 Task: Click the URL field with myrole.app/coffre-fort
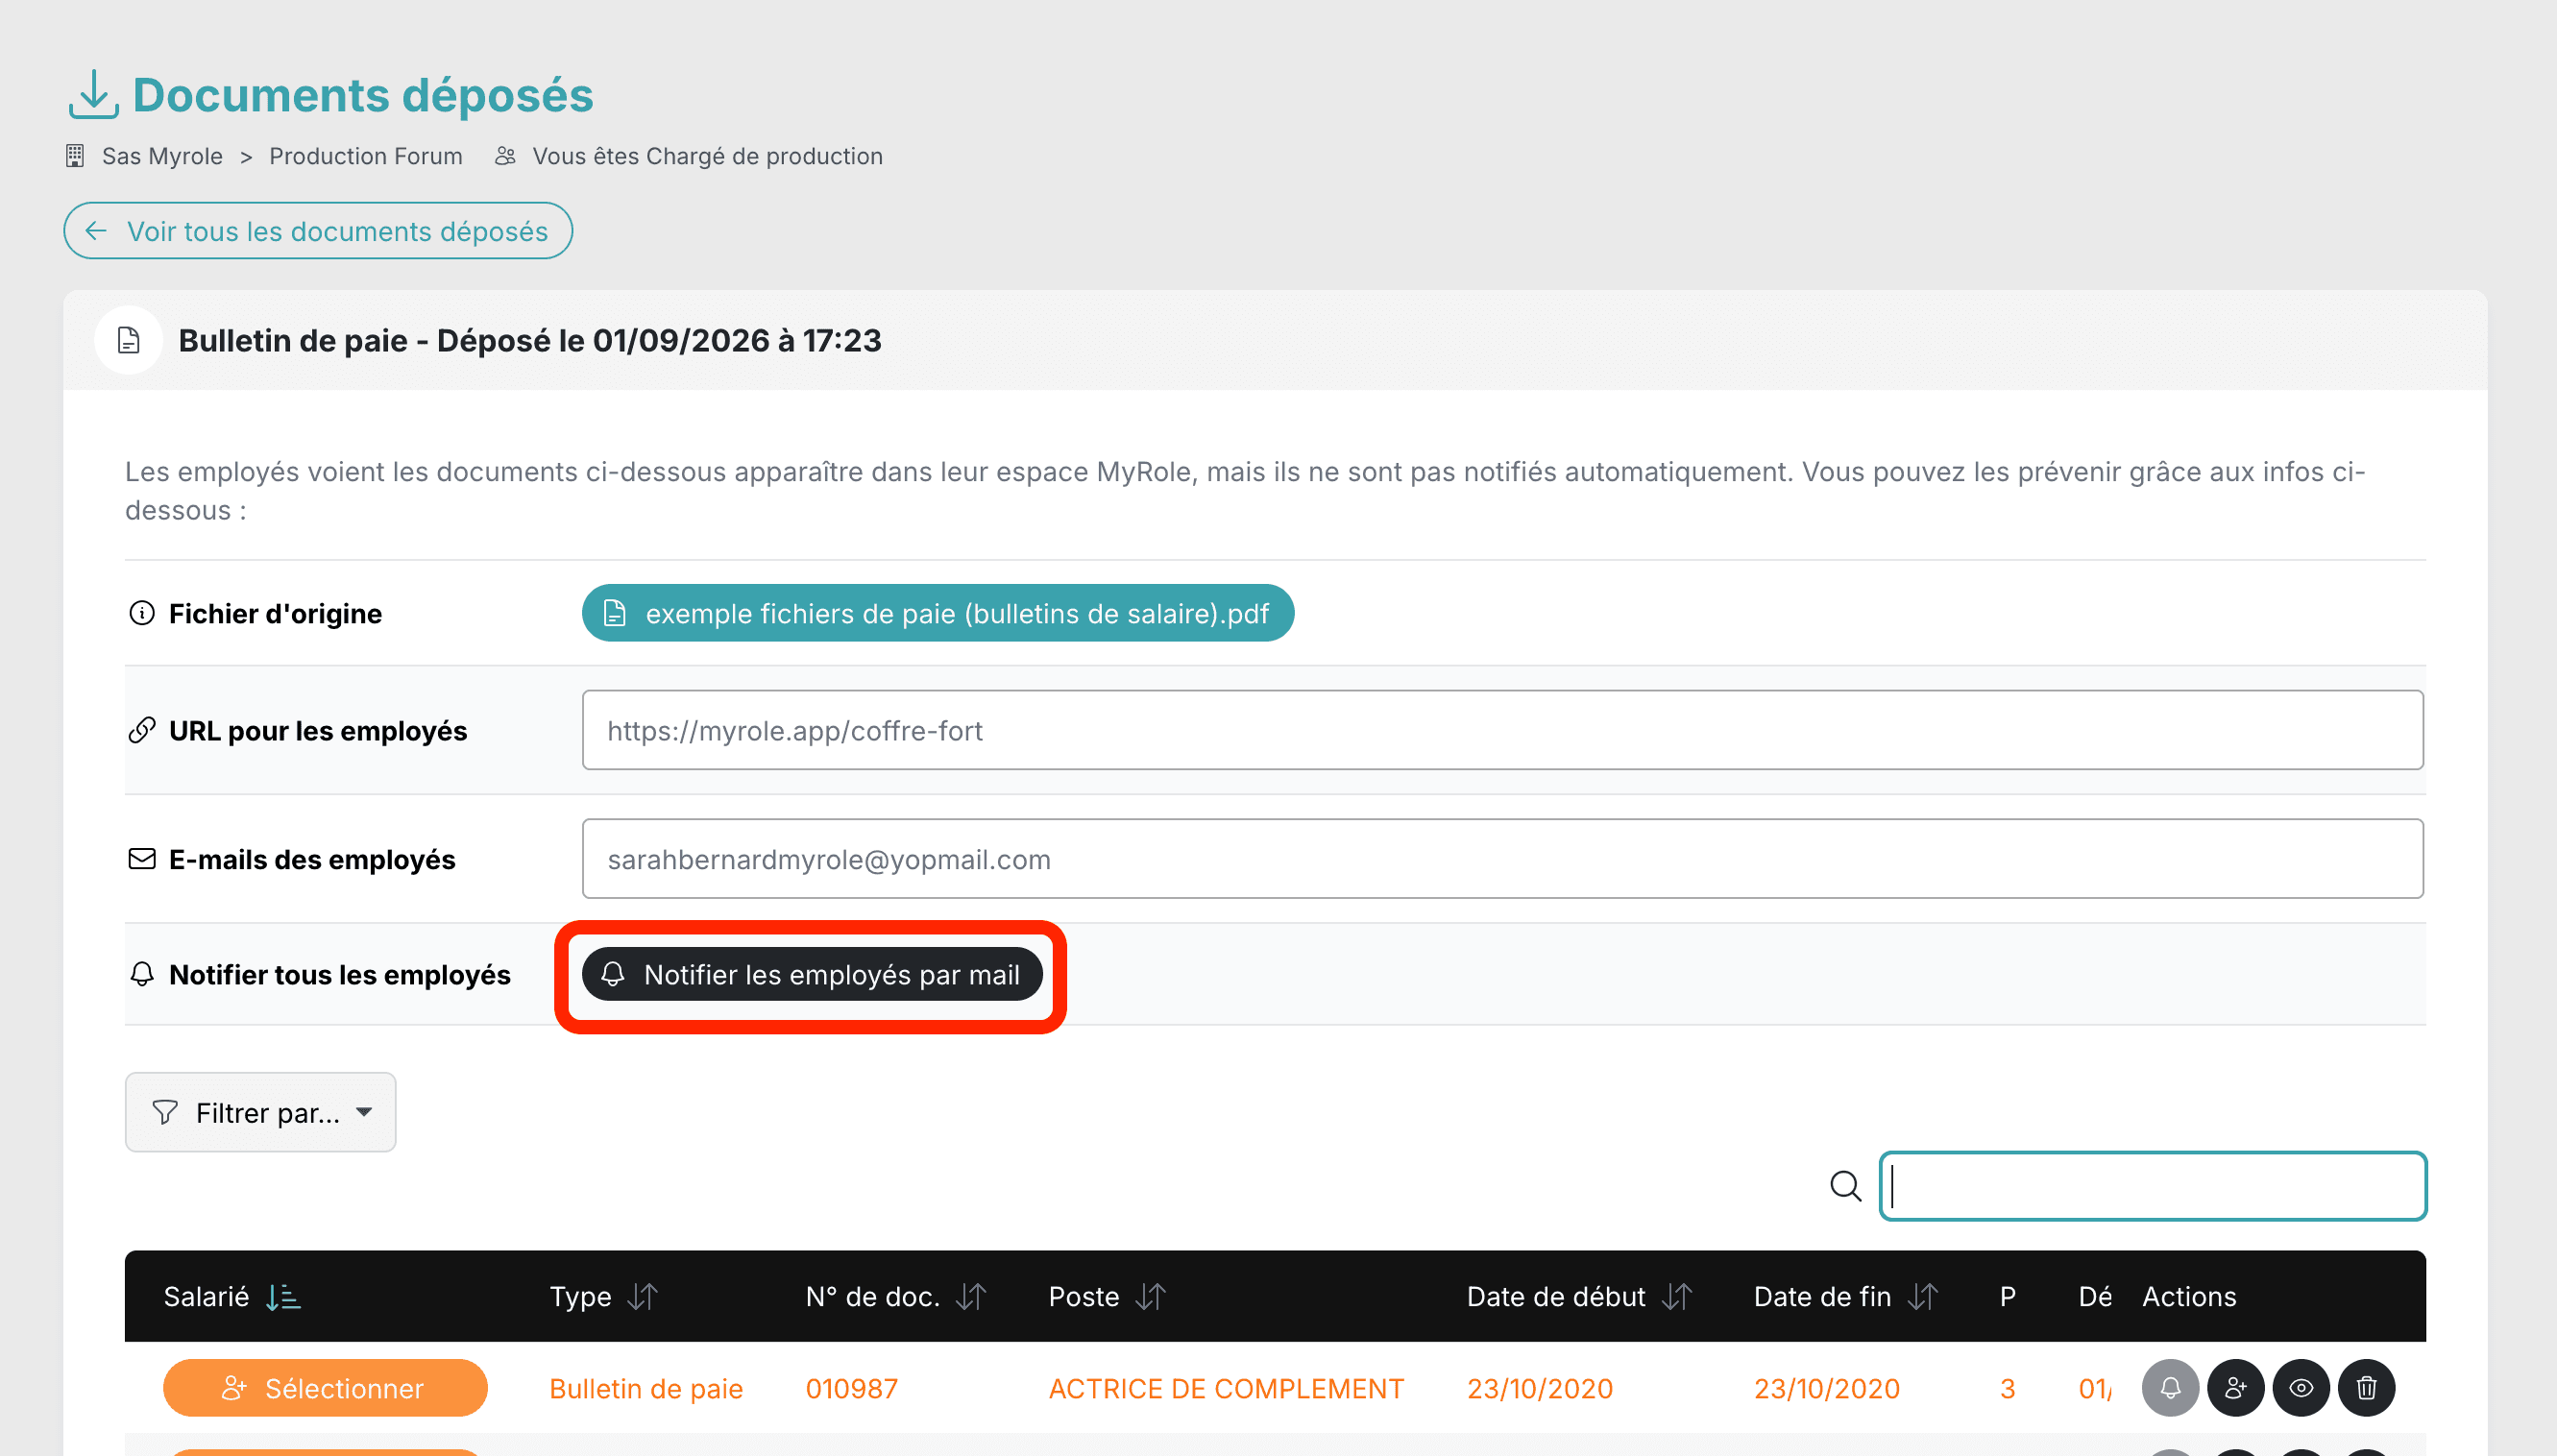1502,730
